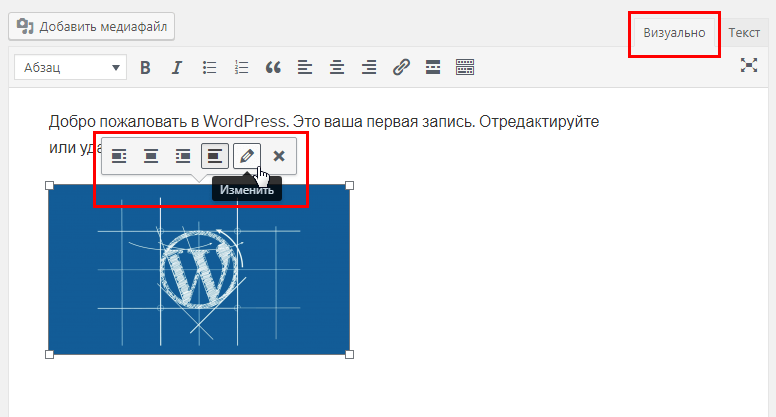Enter distraction-free fullscreen mode
Screen dimensions: 776x417
click(x=749, y=65)
